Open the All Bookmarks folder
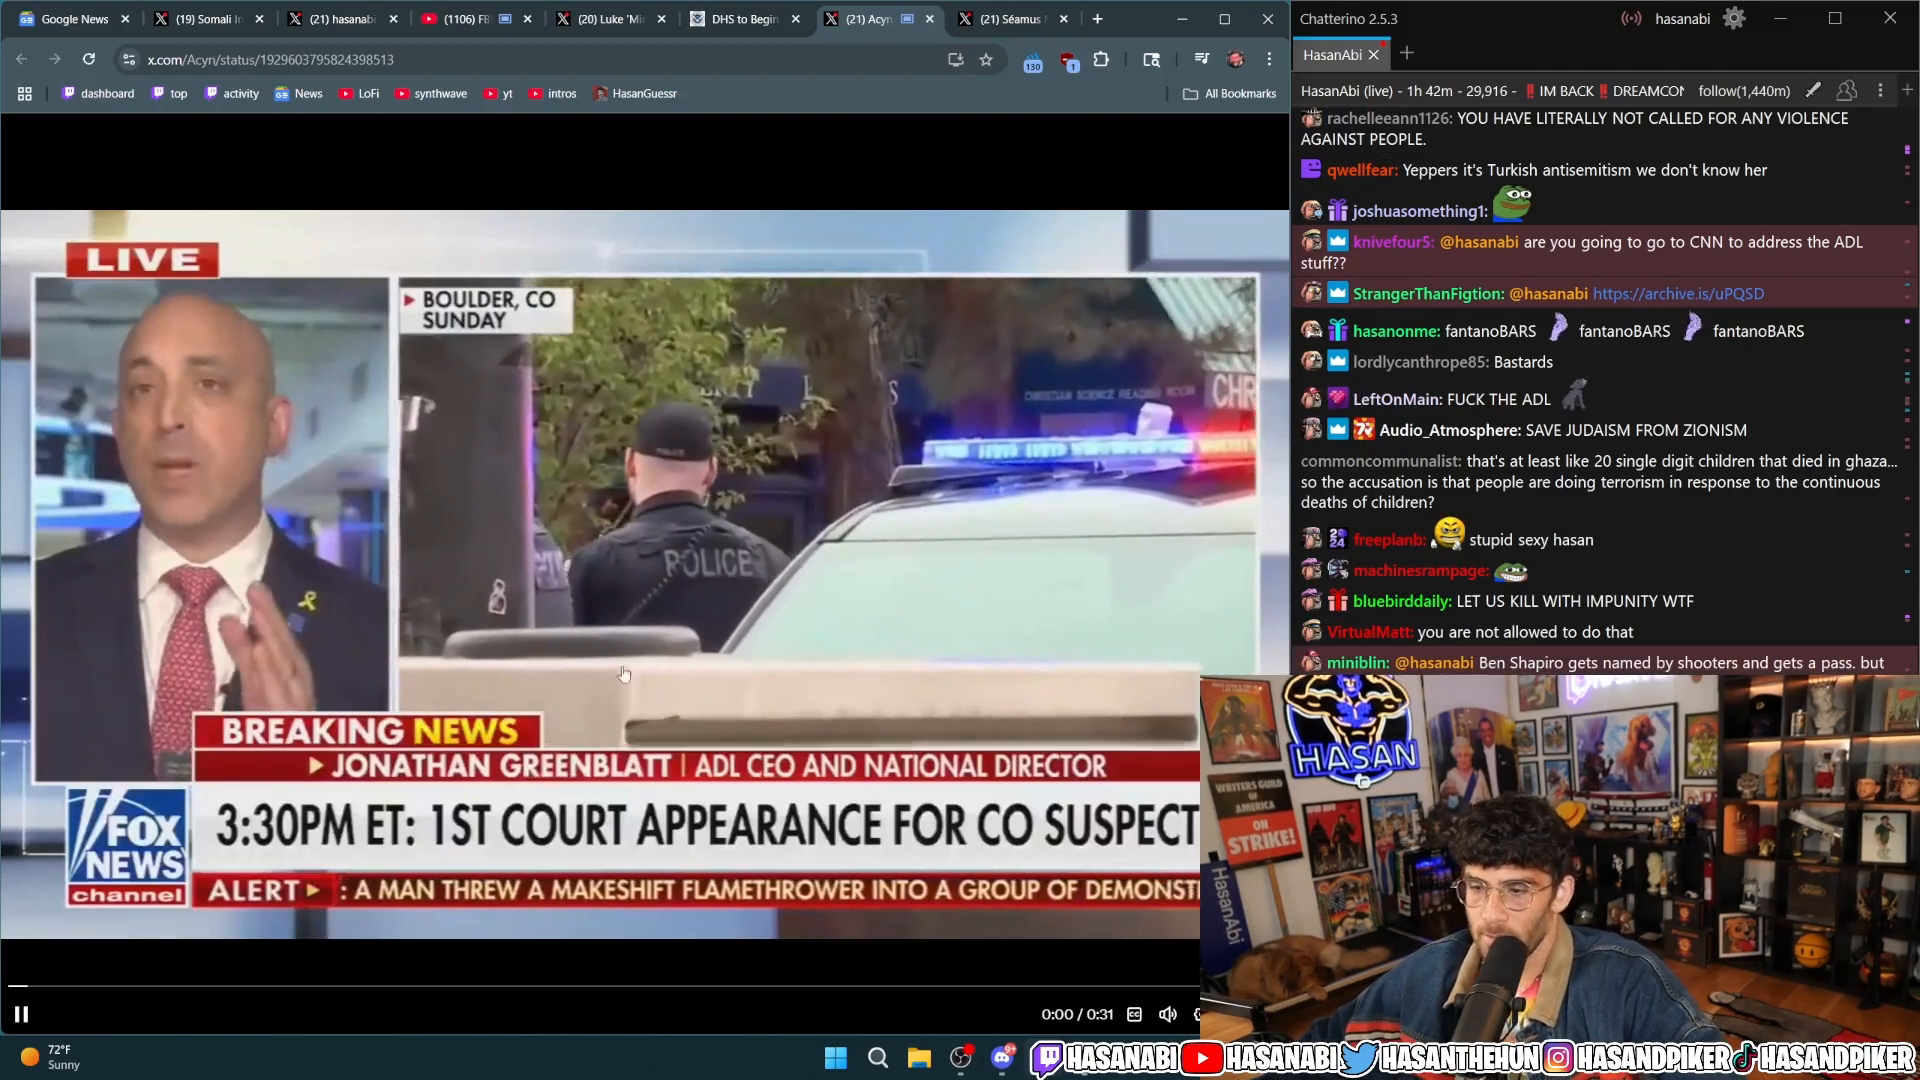Viewport: 1920px width, 1080px height. click(x=1229, y=94)
